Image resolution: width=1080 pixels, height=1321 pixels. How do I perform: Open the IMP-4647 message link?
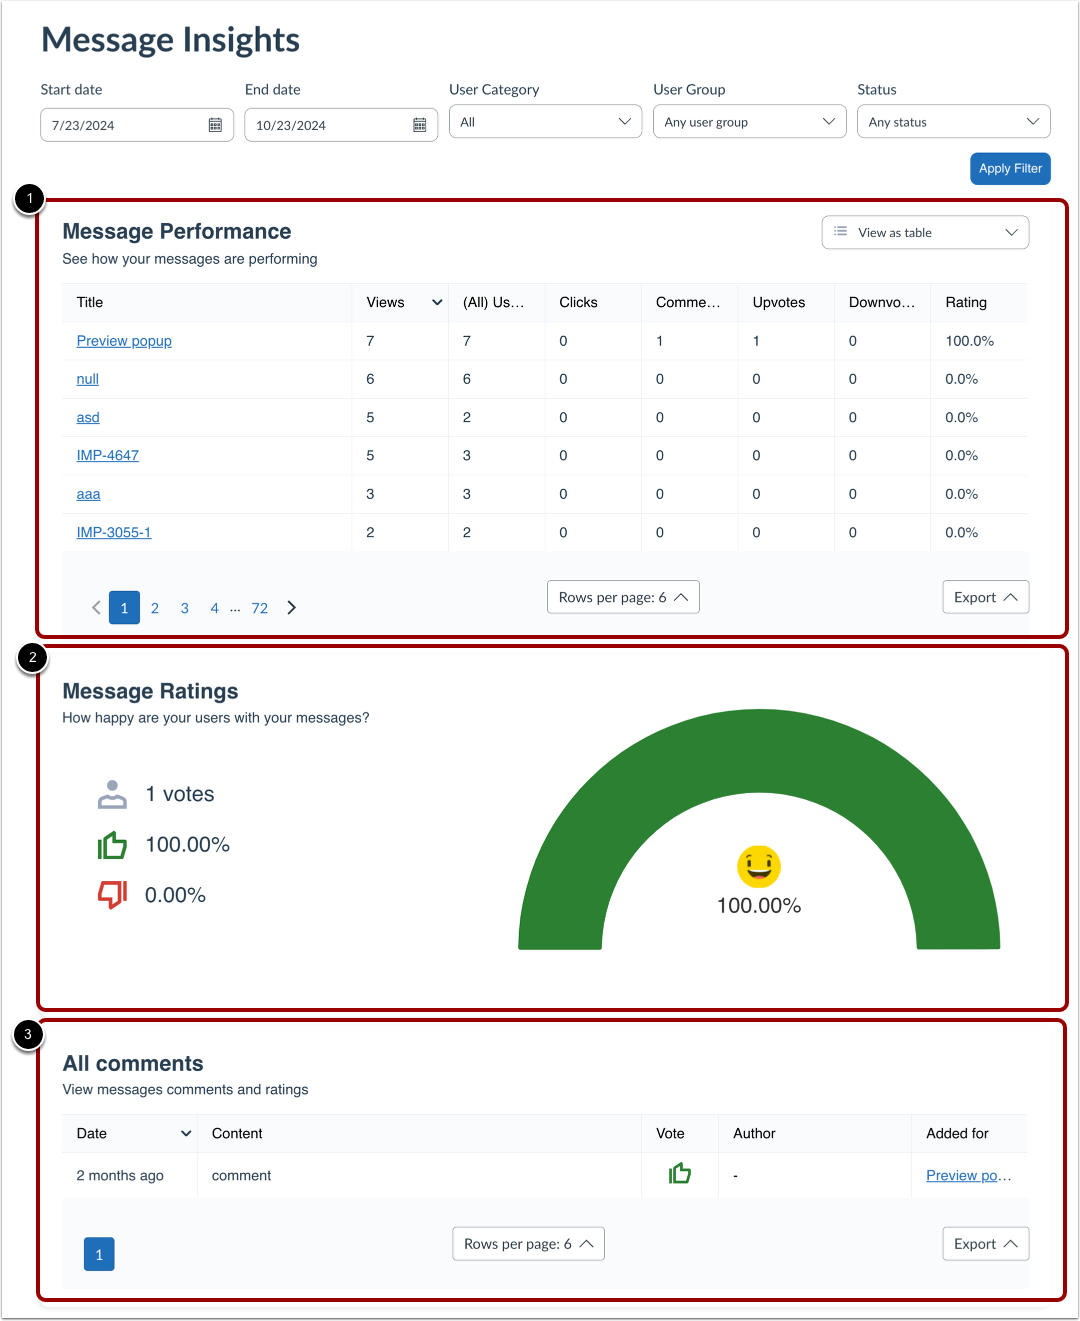(107, 455)
